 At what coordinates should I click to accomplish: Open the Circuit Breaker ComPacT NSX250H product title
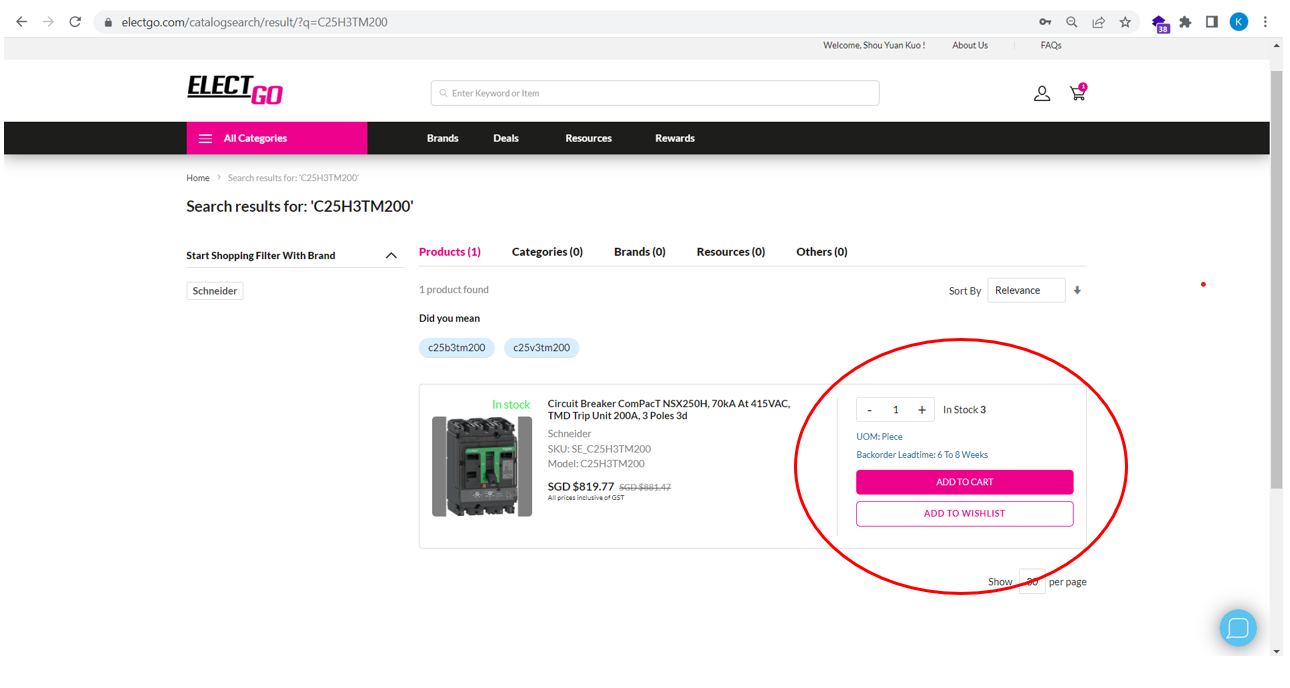click(x=669, y=410)
